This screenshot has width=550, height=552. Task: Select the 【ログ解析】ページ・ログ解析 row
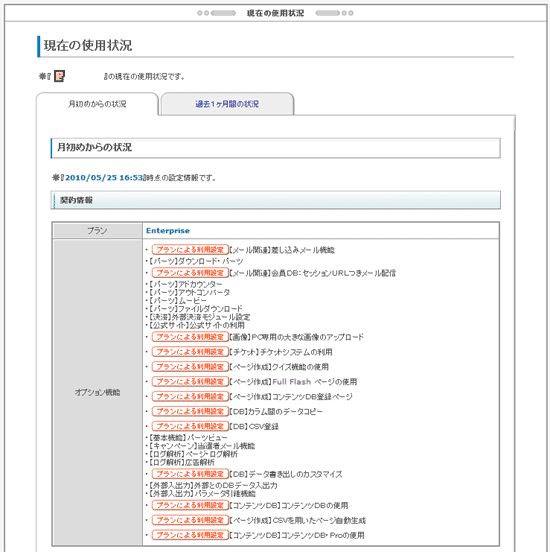point(193,454)
